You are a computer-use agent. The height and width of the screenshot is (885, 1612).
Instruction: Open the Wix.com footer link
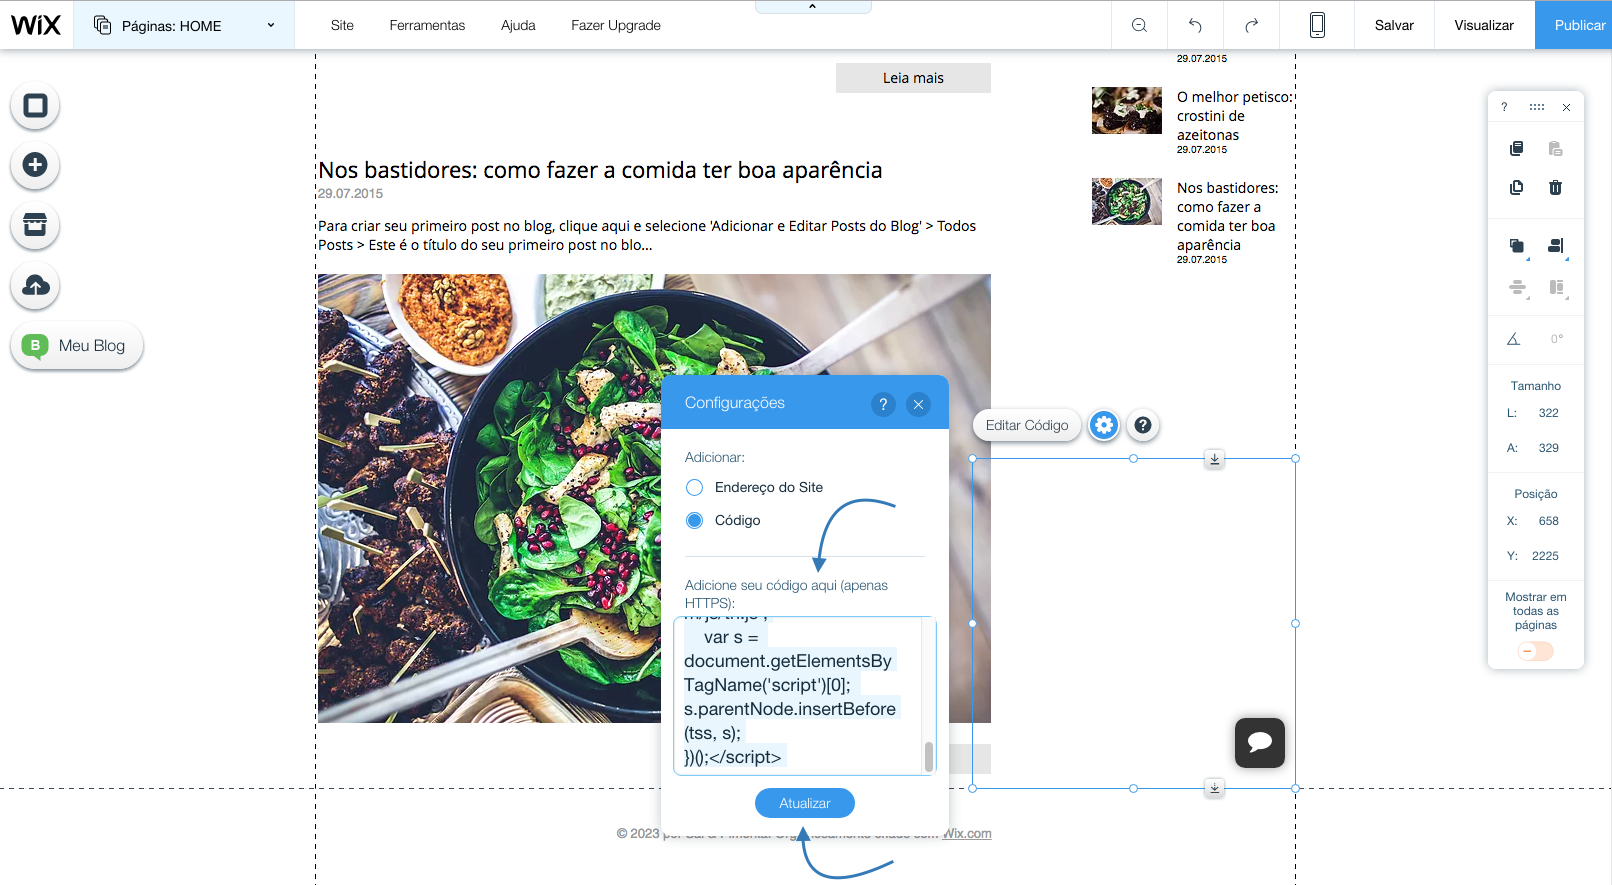pos(966,833)
